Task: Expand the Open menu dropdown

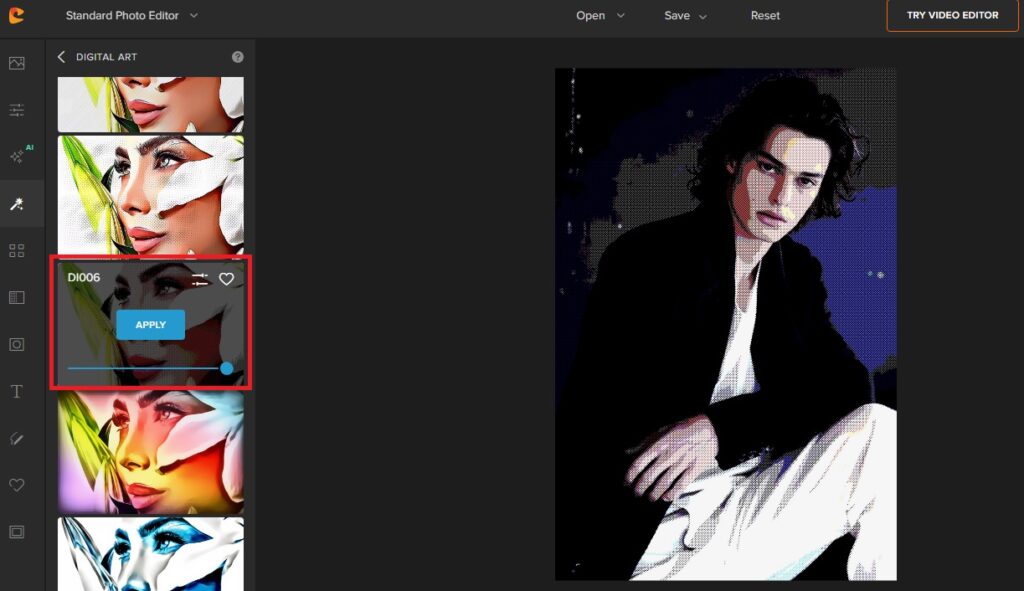Action: click(600, 15)
